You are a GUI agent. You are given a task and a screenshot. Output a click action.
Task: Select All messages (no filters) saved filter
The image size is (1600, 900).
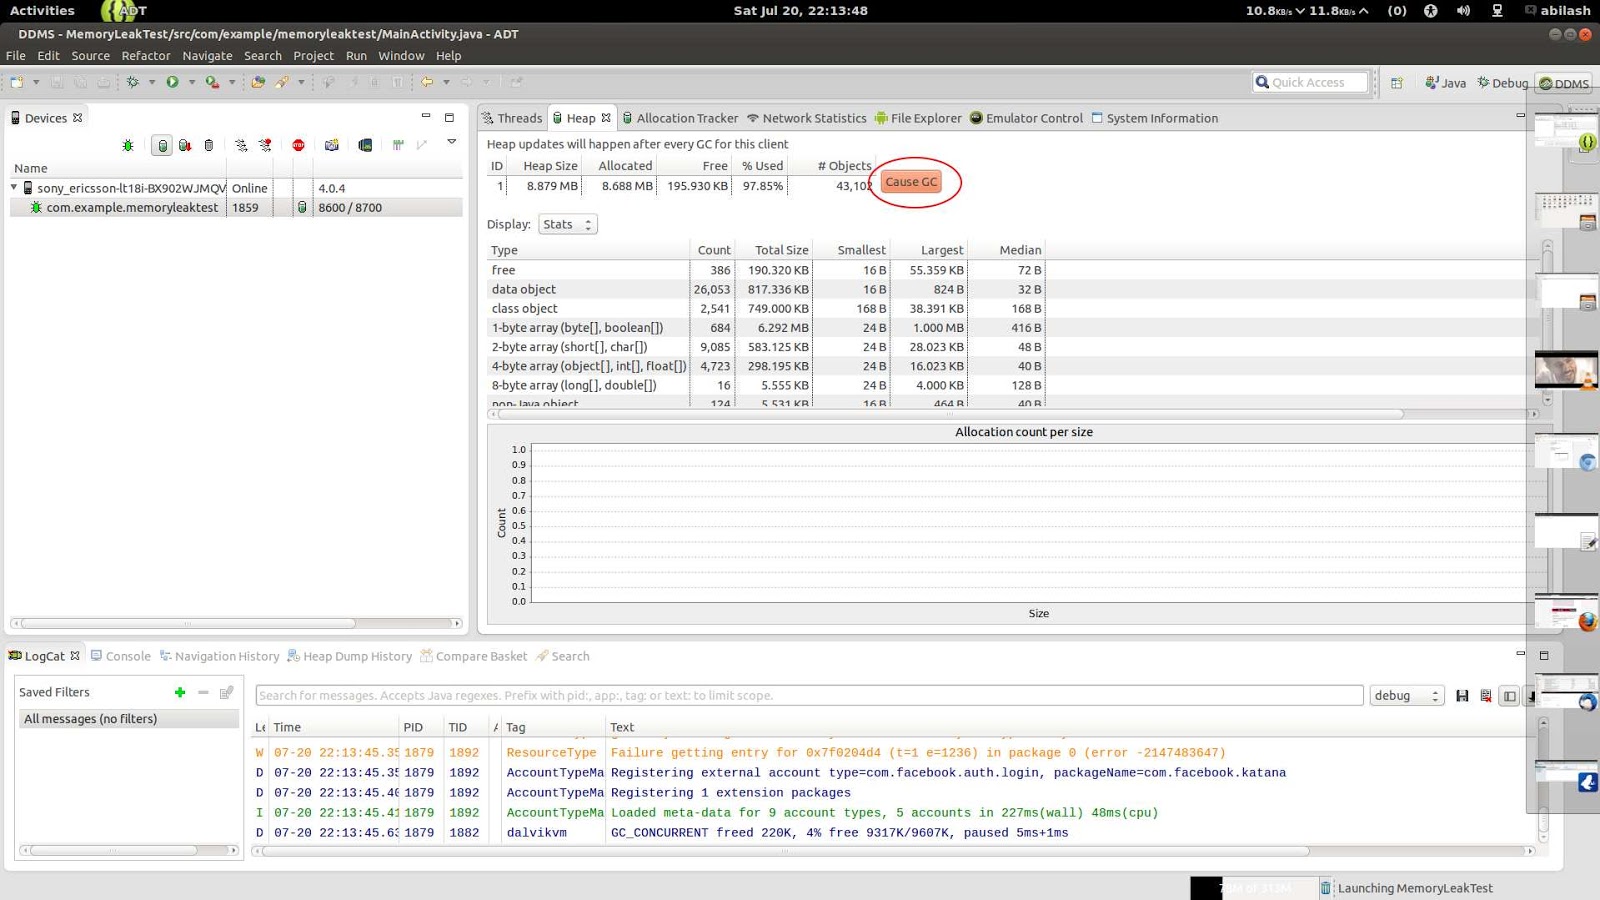point(90,718)
